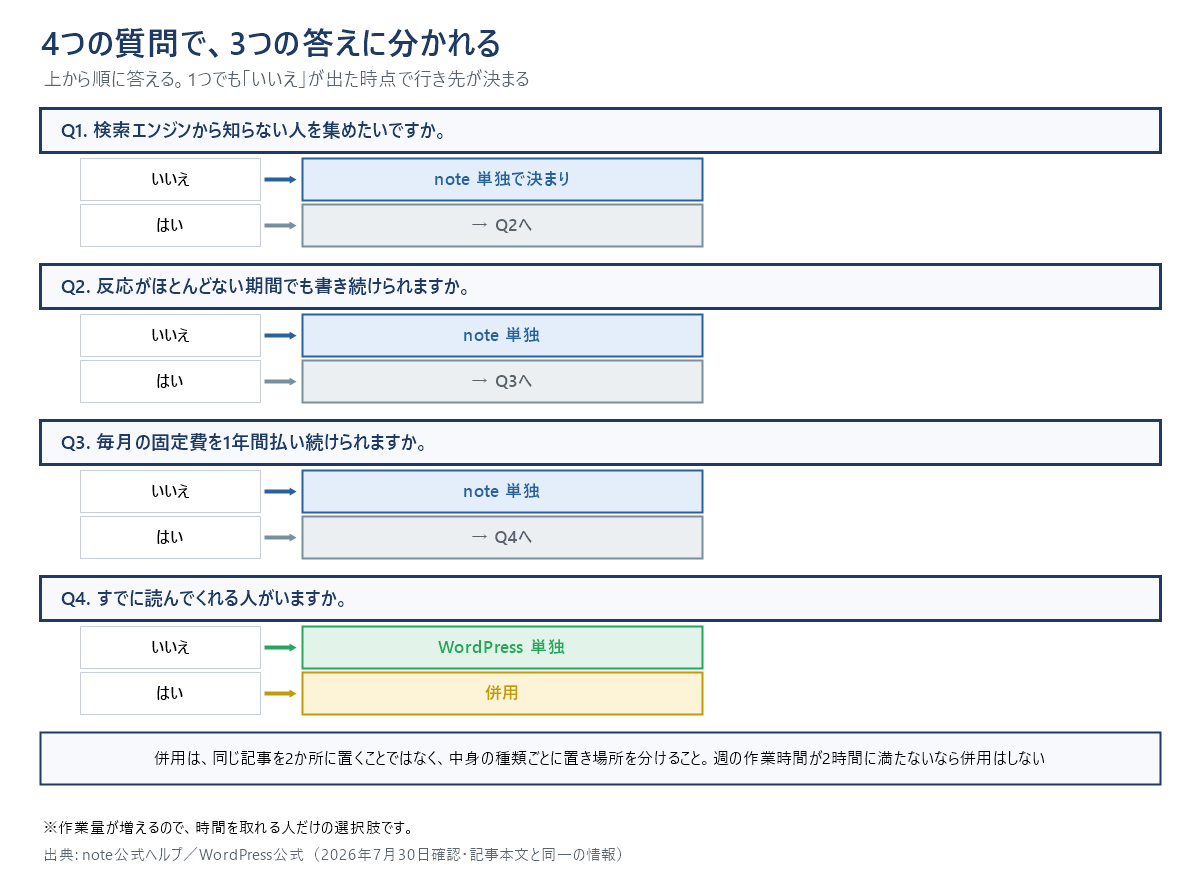Click the 'note 単独' result under Q2
Viewport: 1200px width, 883px height.
pos(502,335)
